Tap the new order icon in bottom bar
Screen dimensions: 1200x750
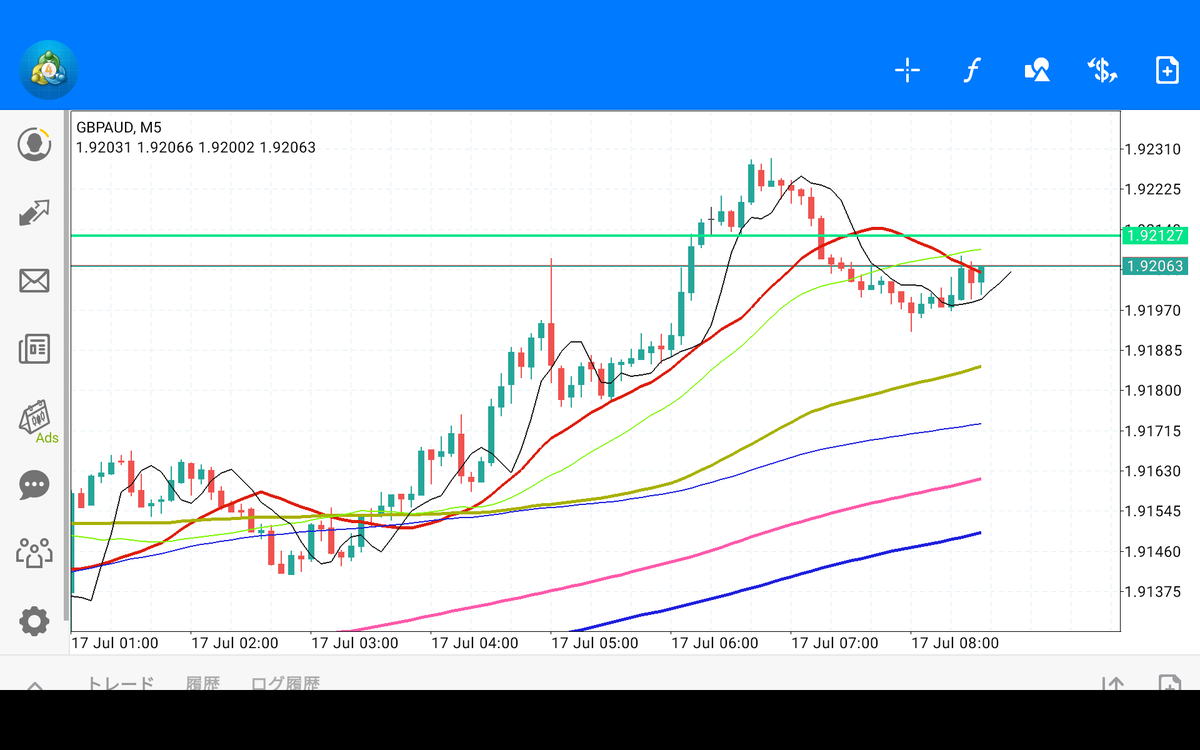1169,684
